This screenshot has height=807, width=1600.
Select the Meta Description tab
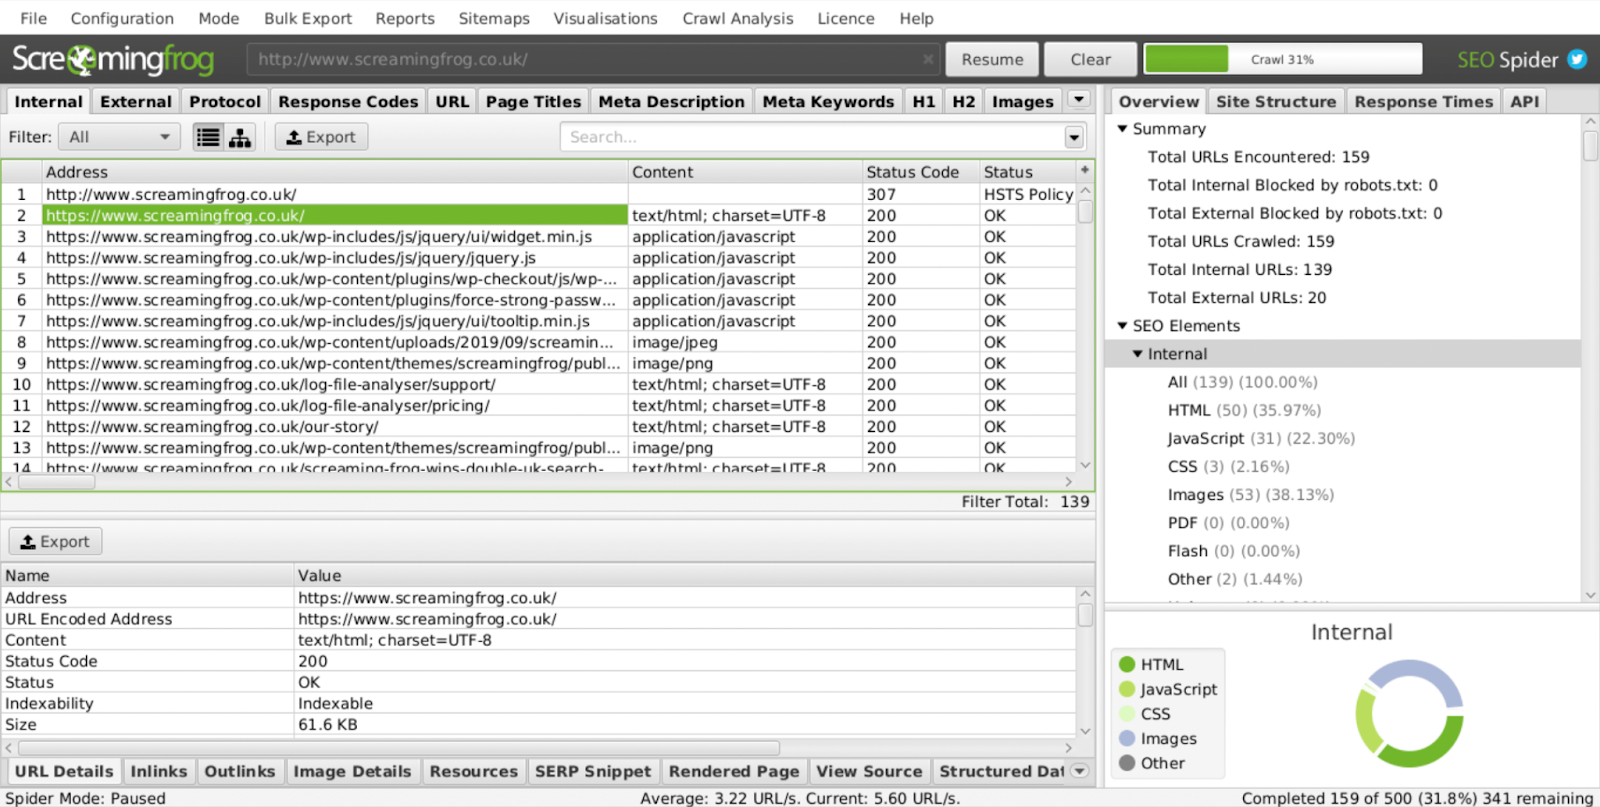click(671, 101)
